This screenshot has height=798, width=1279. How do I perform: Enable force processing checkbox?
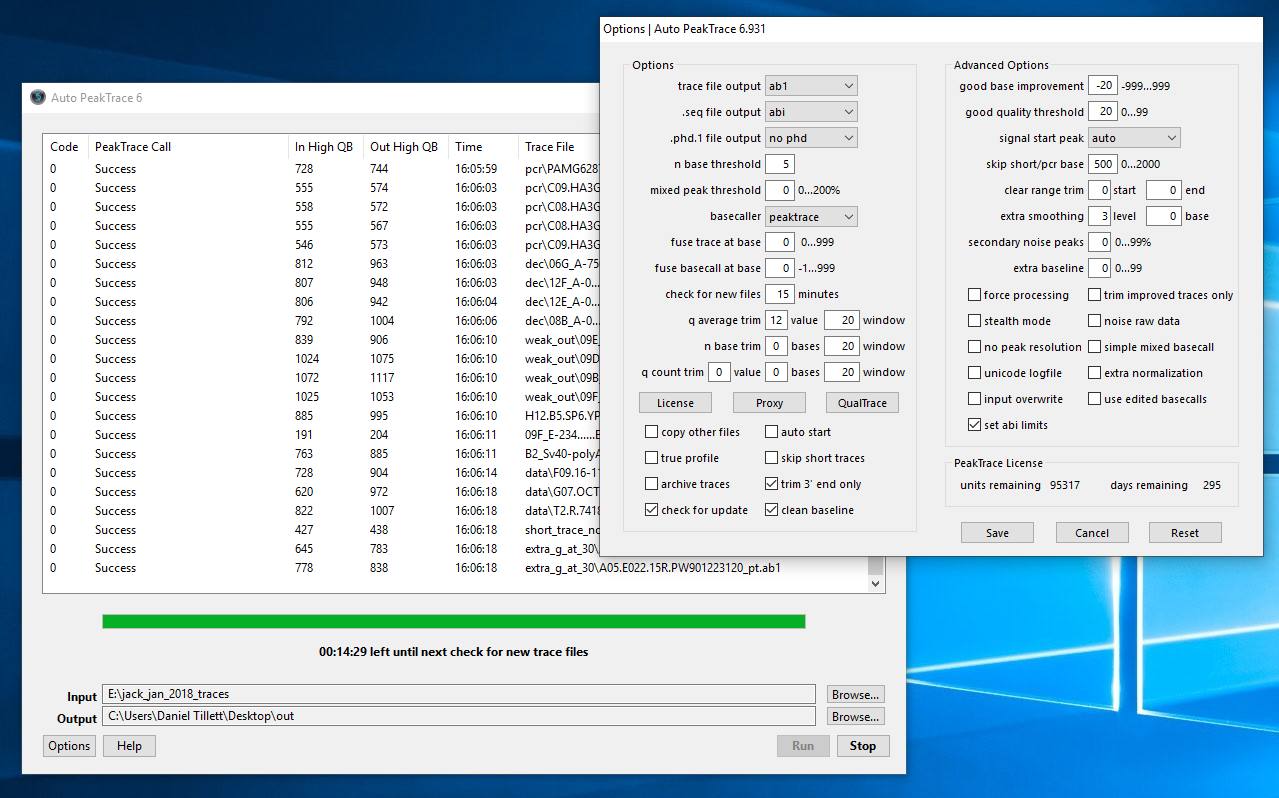click(x=975, y=295)
